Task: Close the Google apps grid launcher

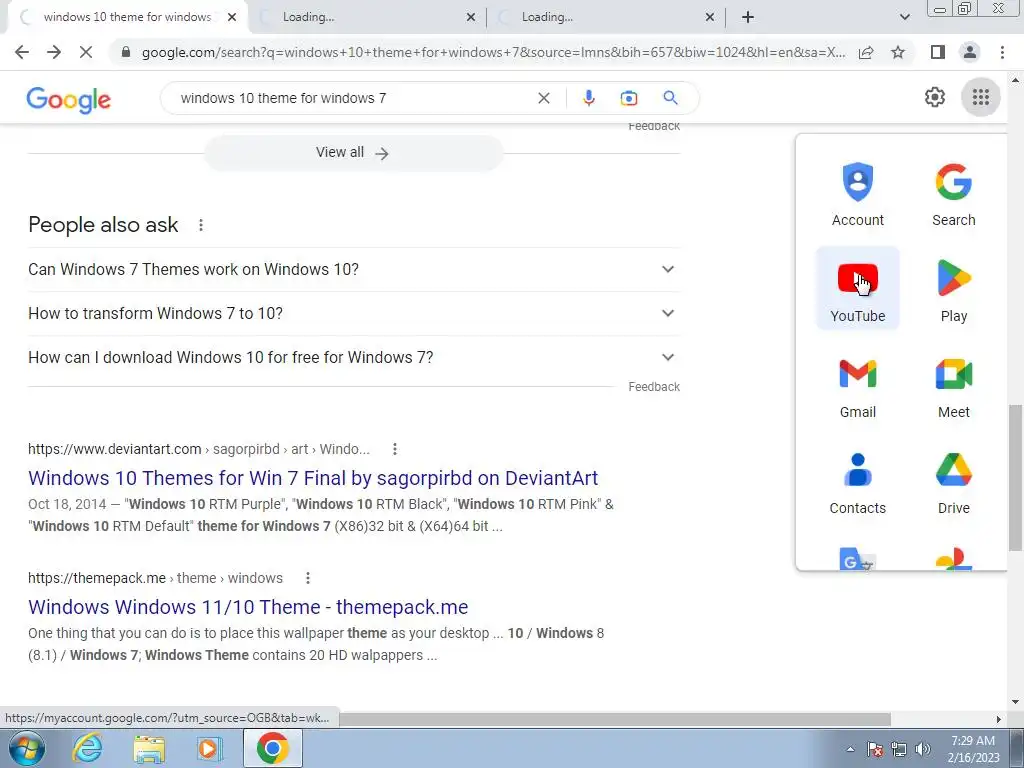Action: pos(980,98)
